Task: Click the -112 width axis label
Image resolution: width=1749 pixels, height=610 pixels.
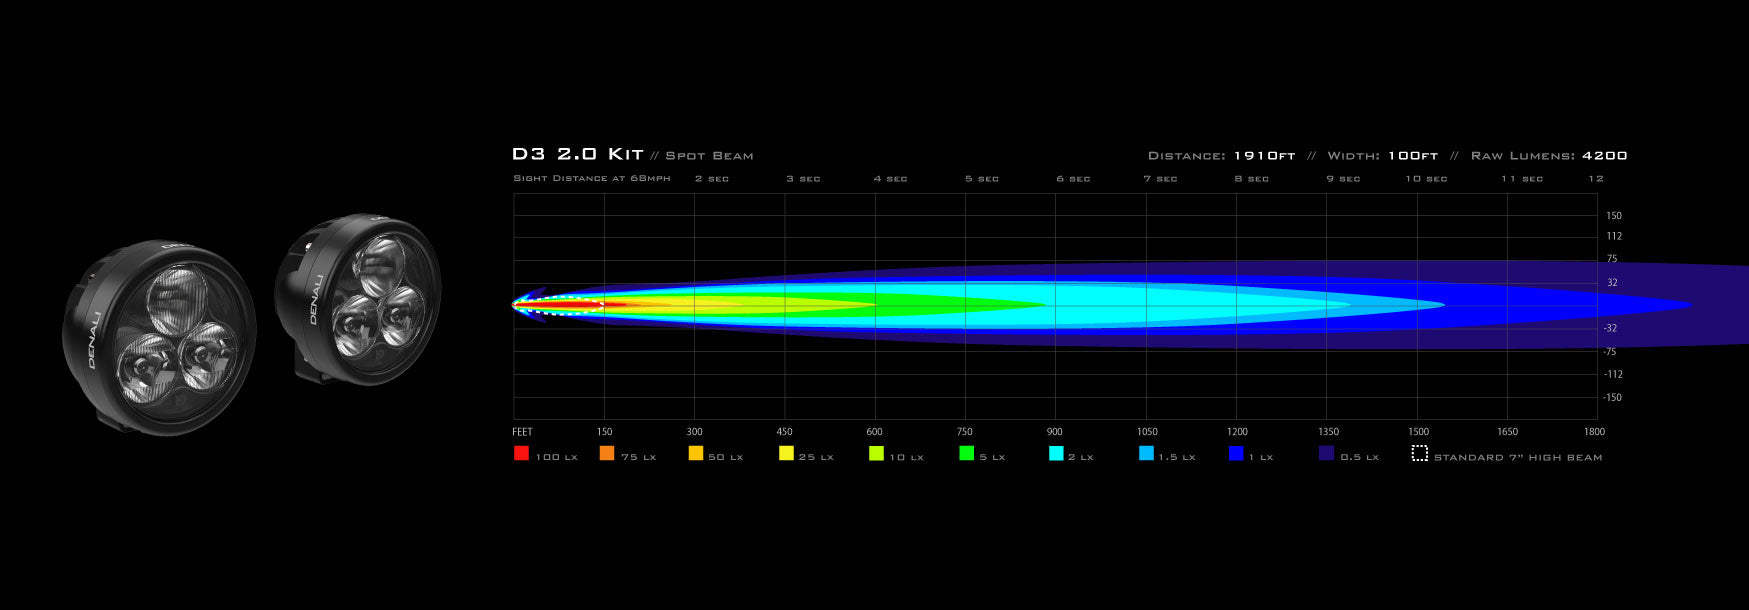Action: [1612, 374]
